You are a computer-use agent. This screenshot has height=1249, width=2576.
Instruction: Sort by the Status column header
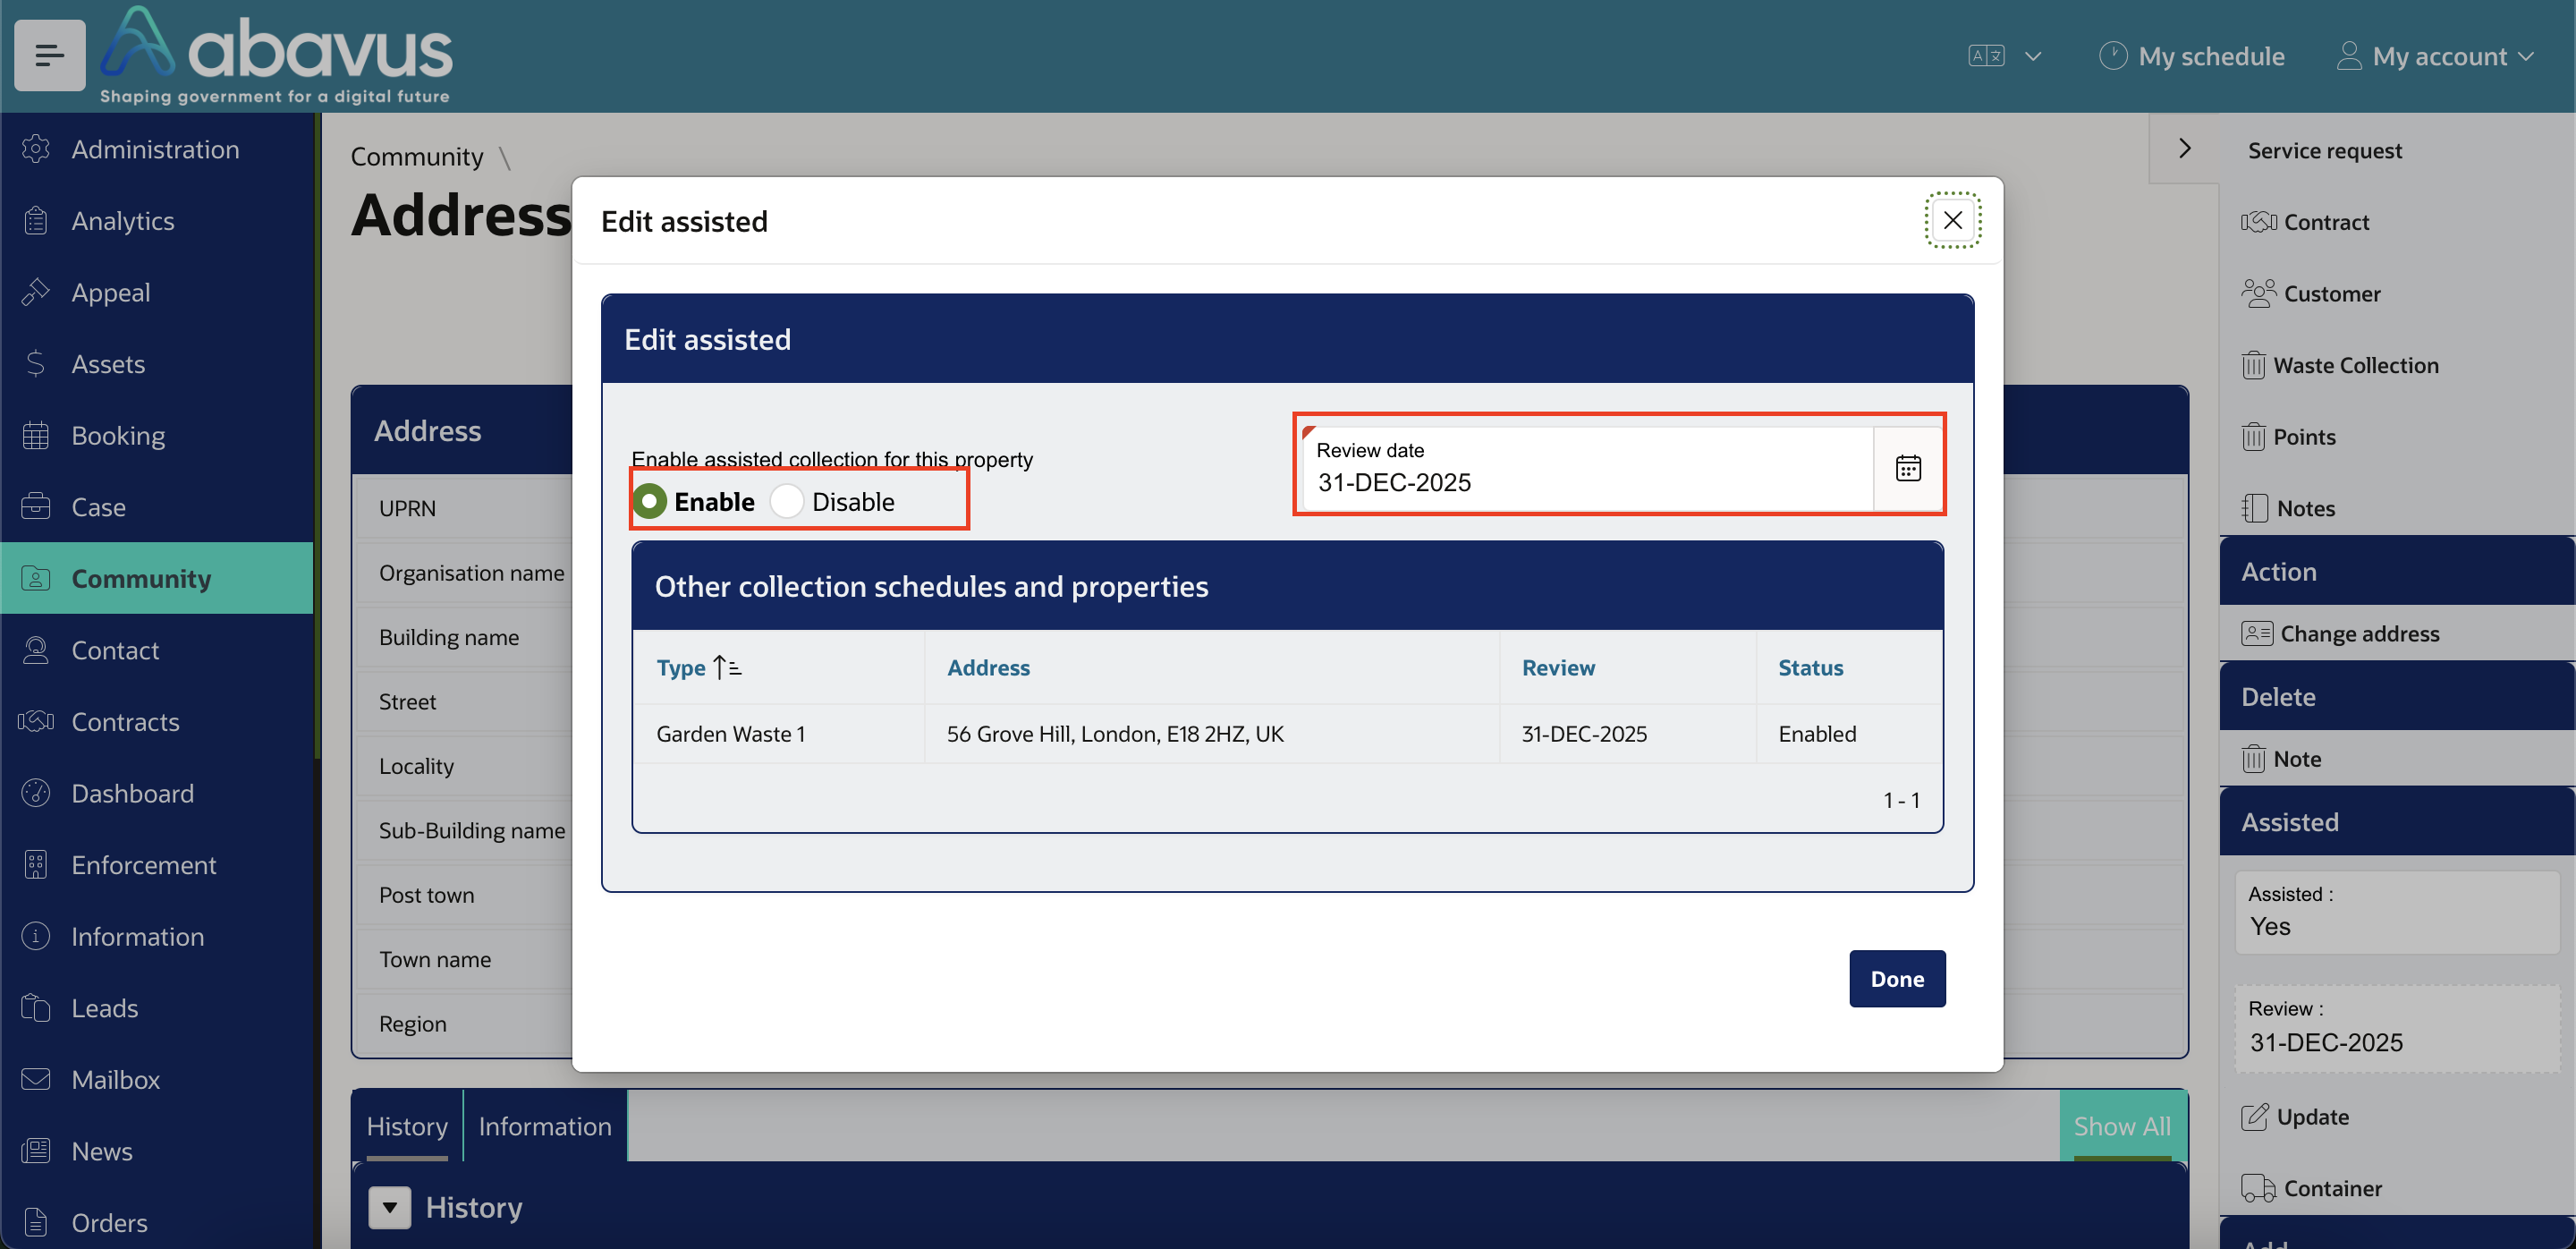point(1810,667)
